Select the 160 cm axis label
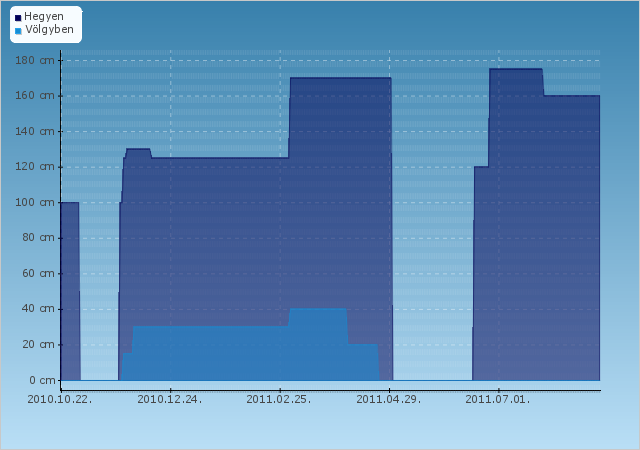The height and width of the screenshot is (450, 640). click(35, 96)
